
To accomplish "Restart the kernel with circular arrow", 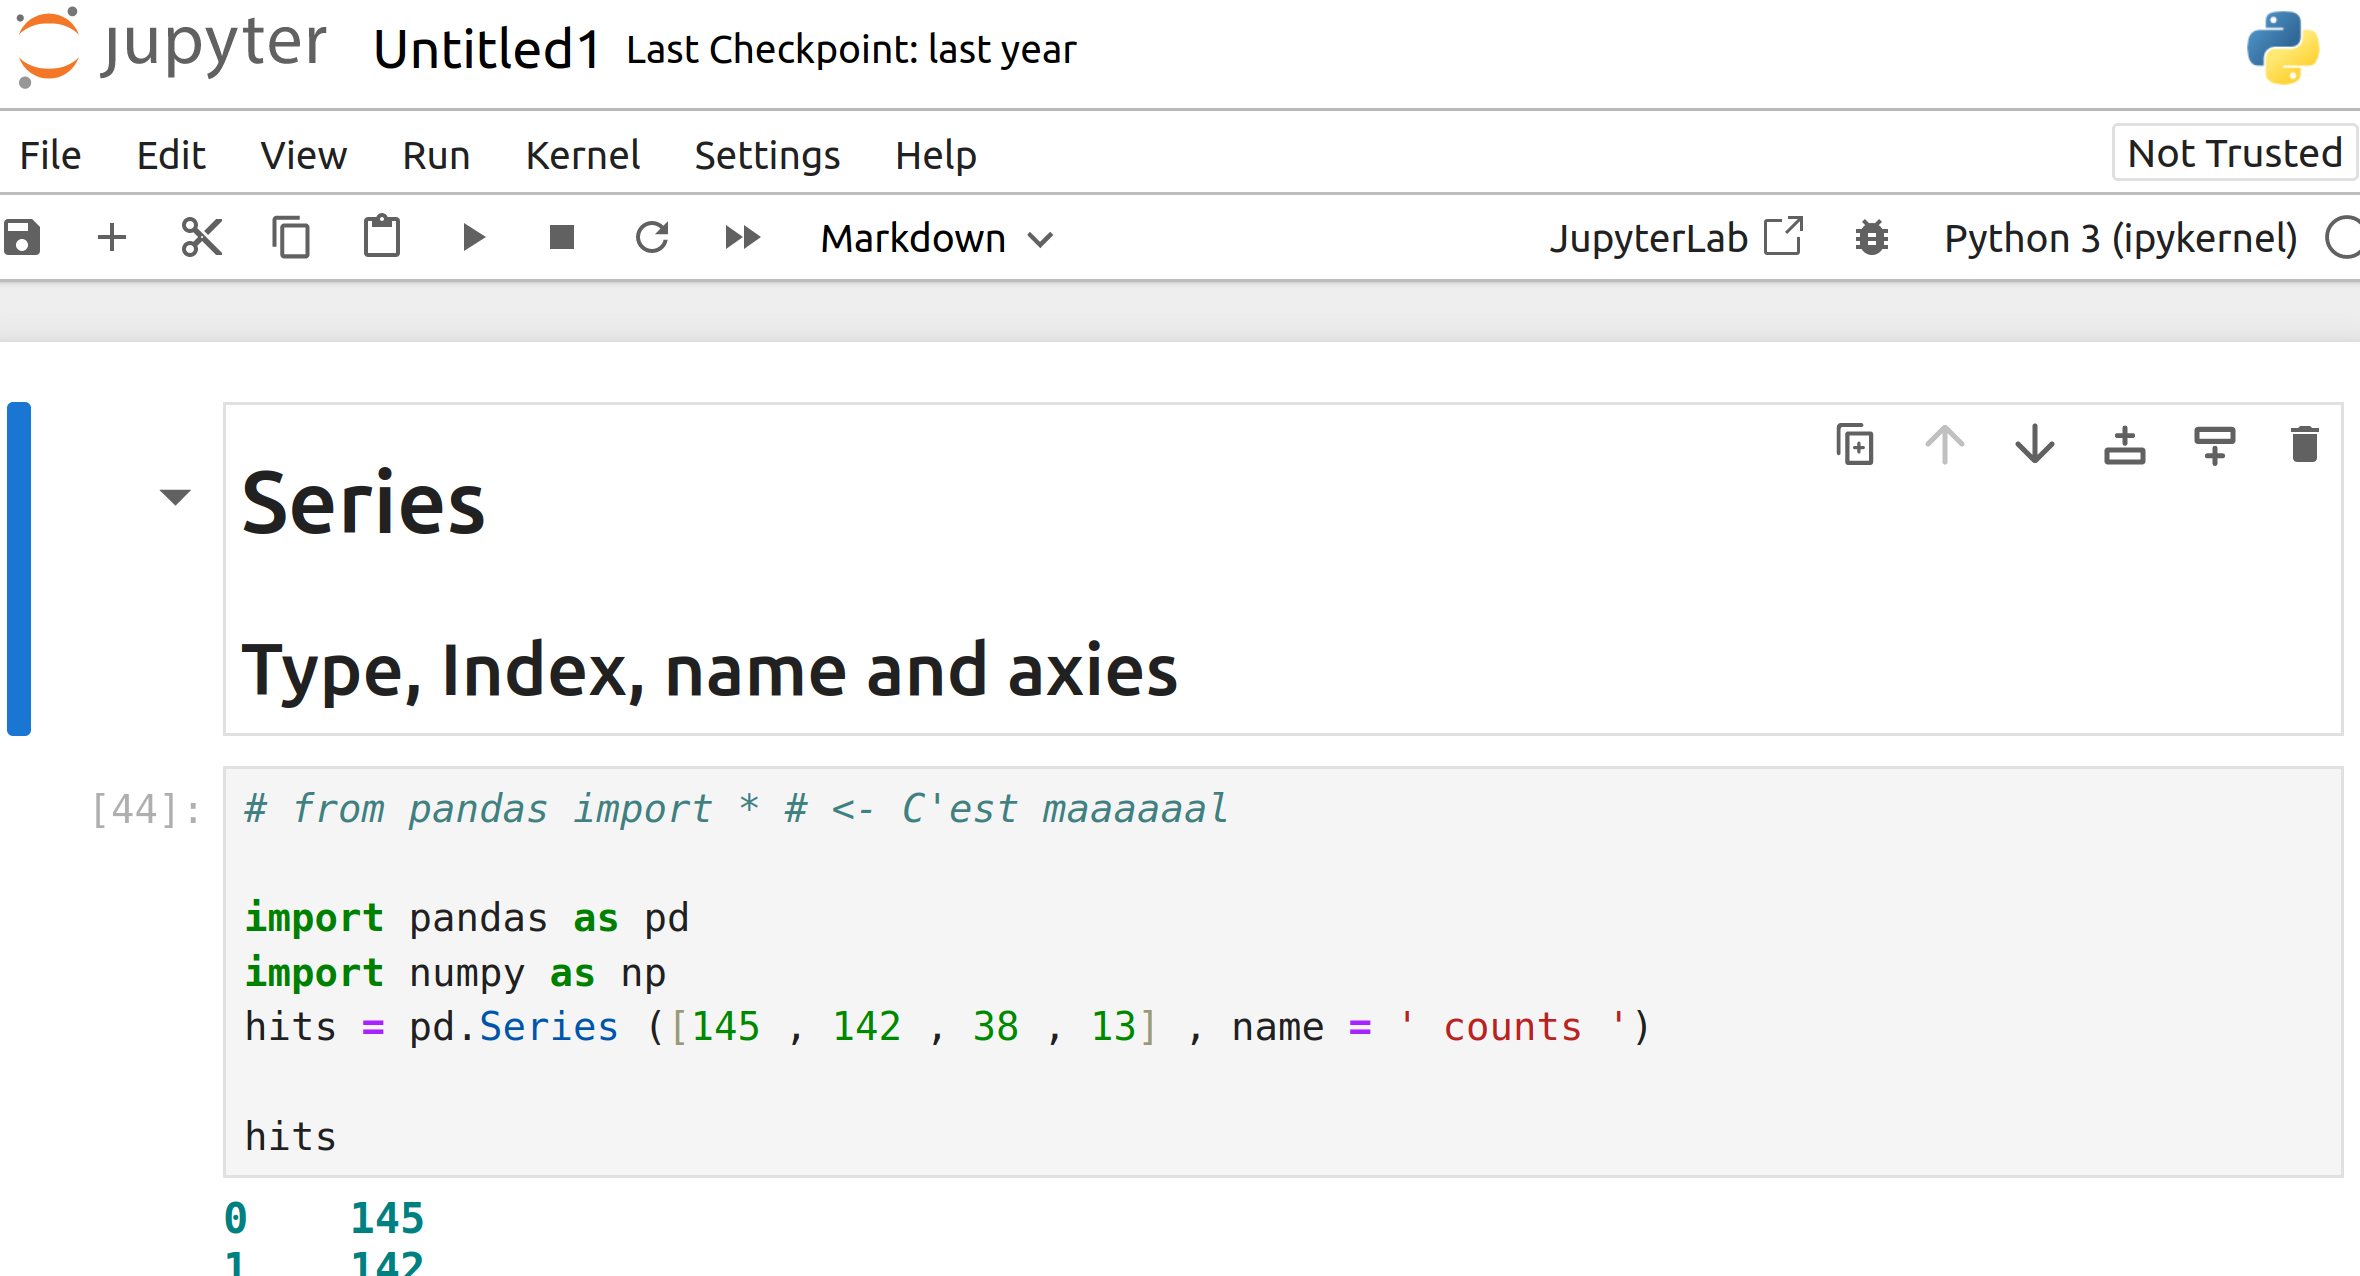I will tap(652, 238).
